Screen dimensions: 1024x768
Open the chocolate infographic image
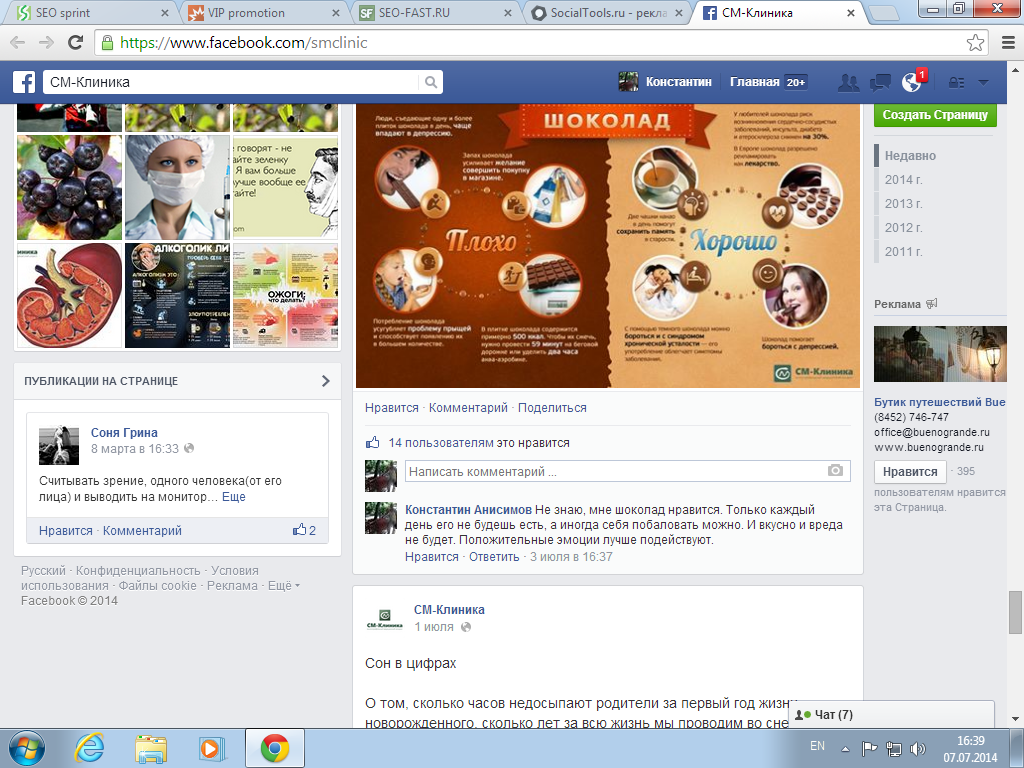click(607, 246)
